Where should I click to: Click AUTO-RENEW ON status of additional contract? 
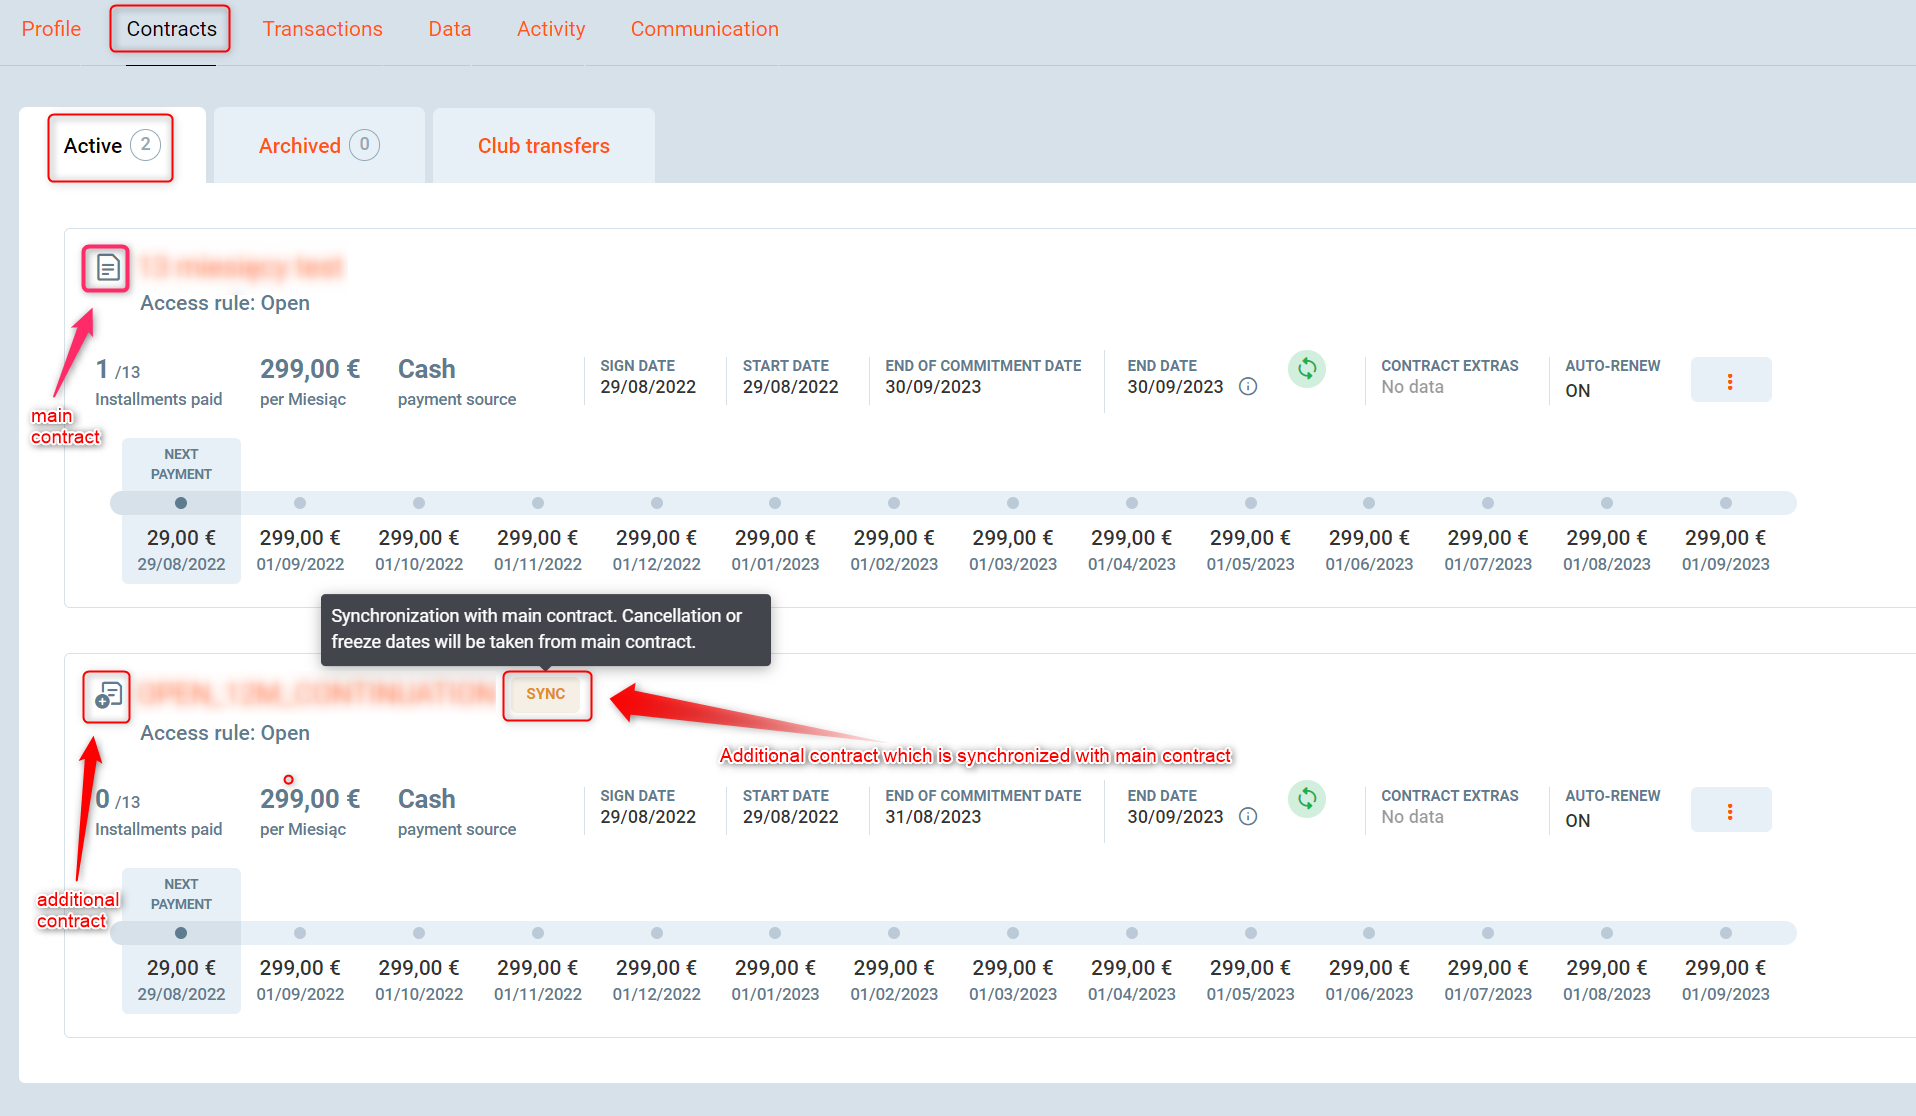click(1577, 821)
